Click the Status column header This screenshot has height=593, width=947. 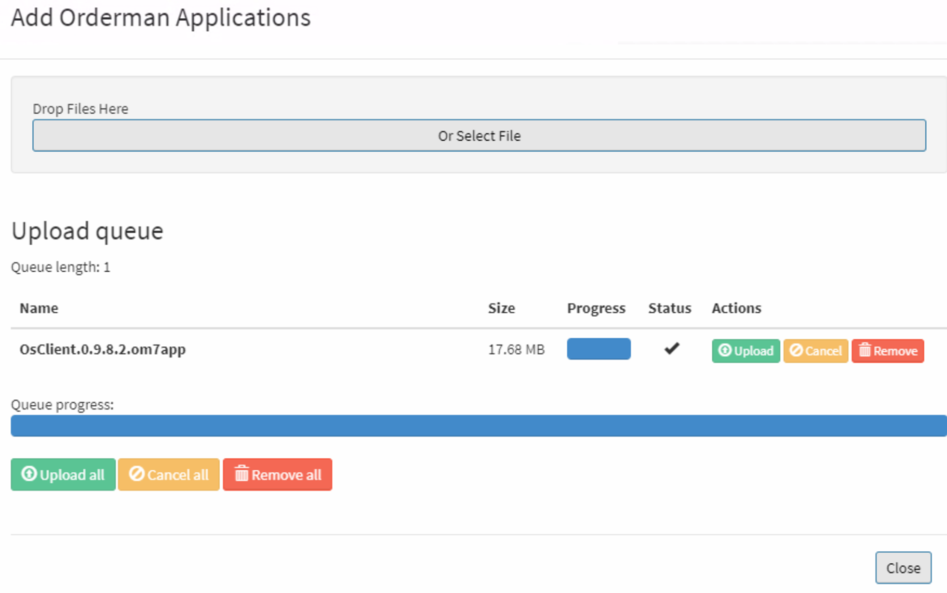click(670, 308)
